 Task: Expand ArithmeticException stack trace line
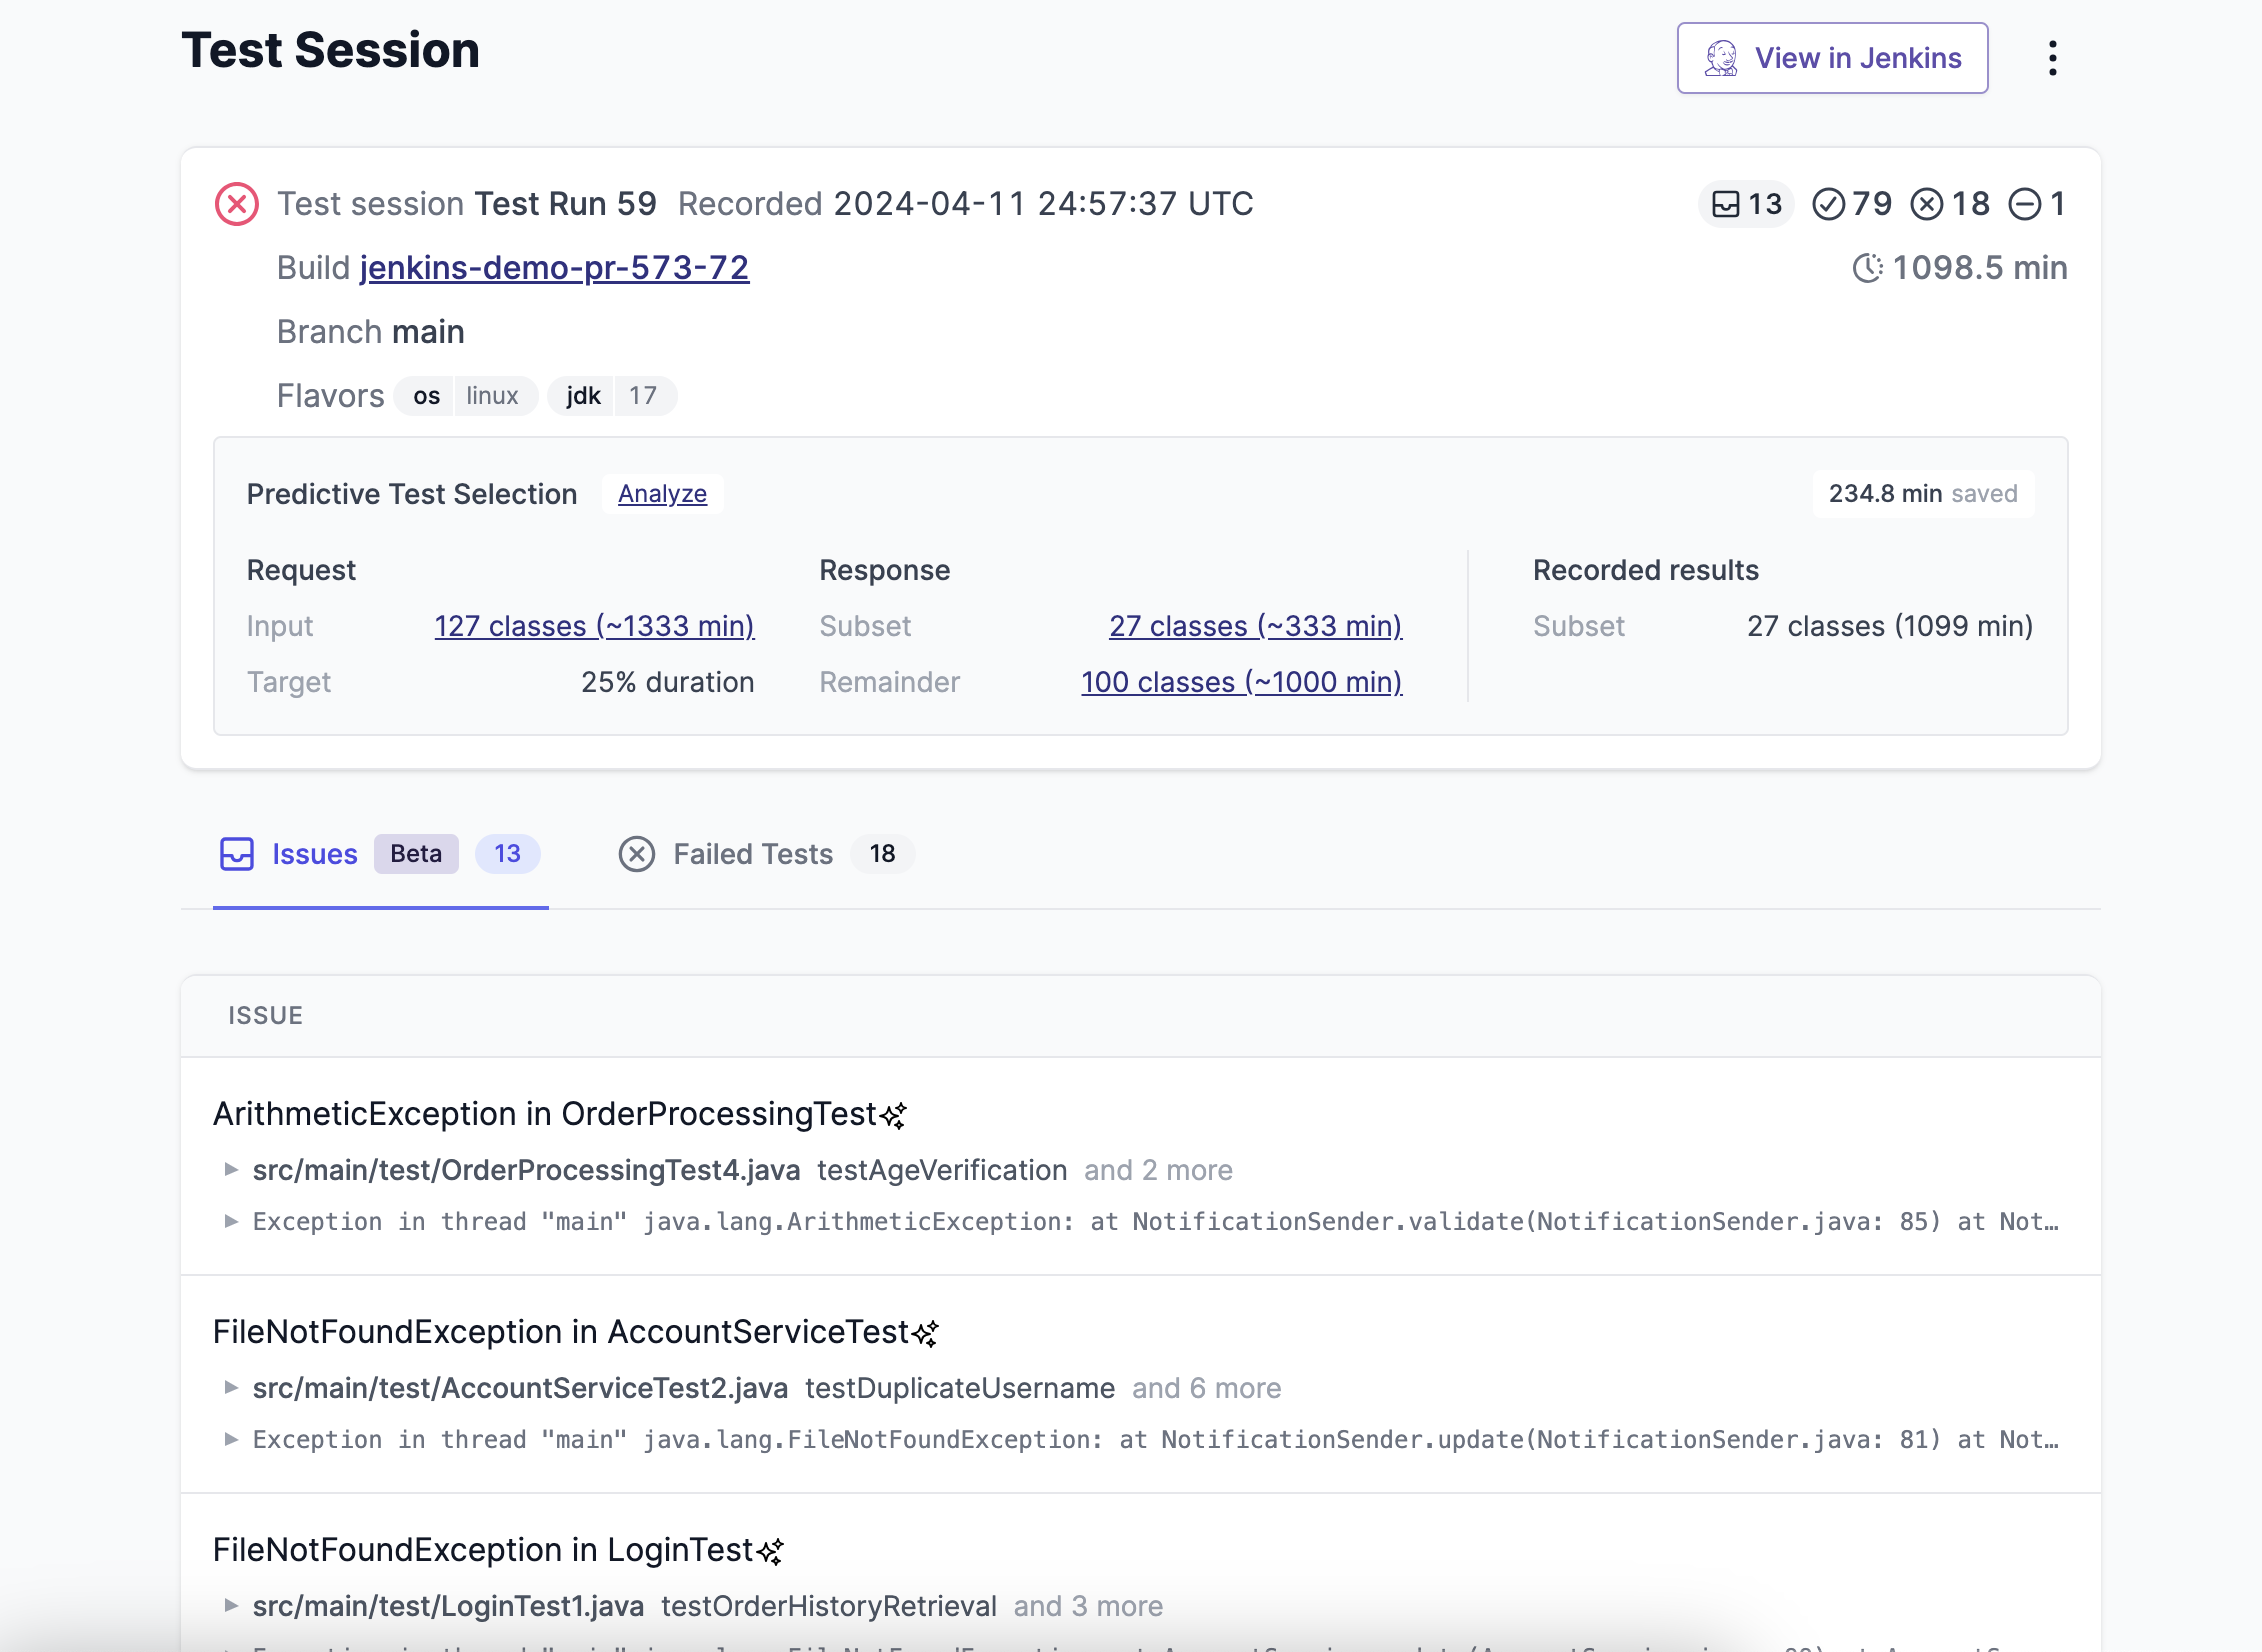[231, 1222]
